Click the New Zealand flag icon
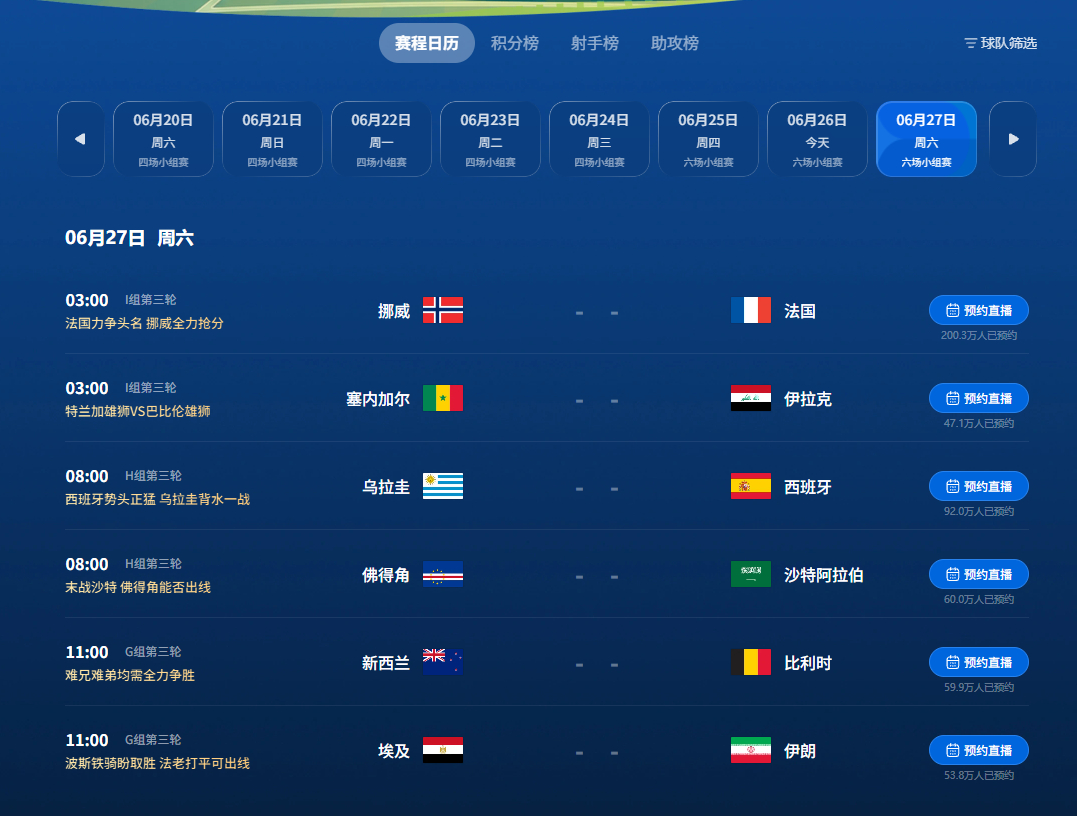 [442, 662]
